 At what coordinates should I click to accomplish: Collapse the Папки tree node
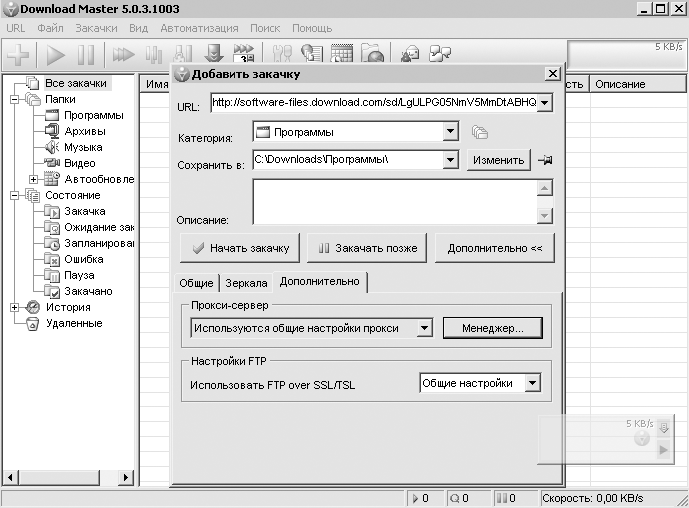[x=15, y=100]
